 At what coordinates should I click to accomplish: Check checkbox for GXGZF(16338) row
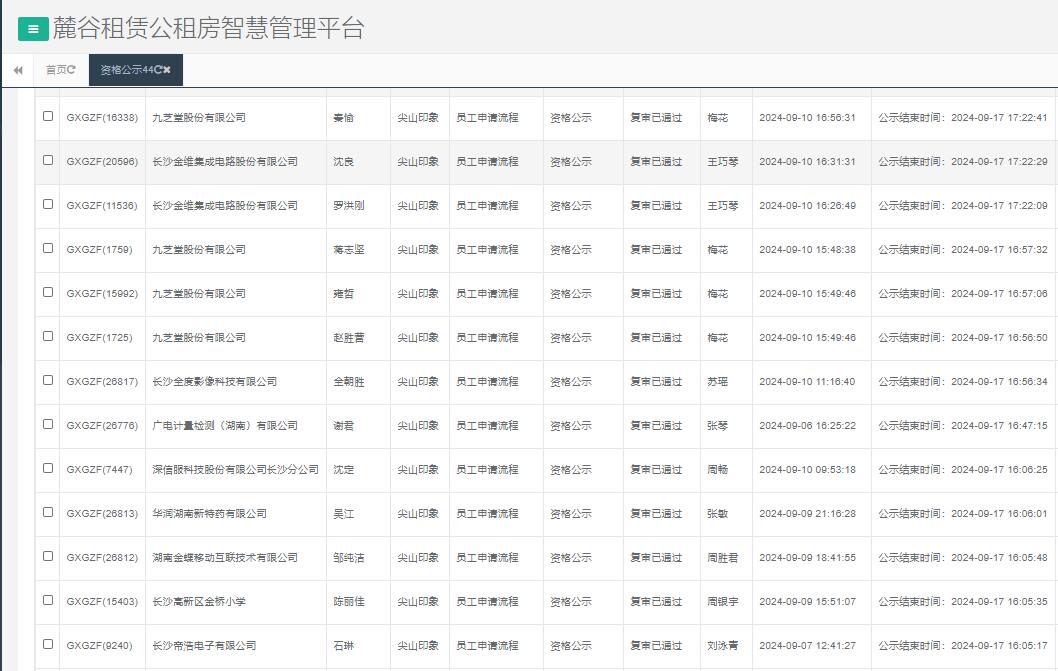tap(47, 117)
